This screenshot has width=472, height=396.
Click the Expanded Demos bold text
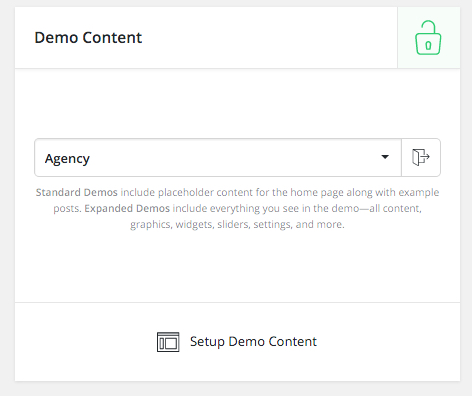point(127,208)
